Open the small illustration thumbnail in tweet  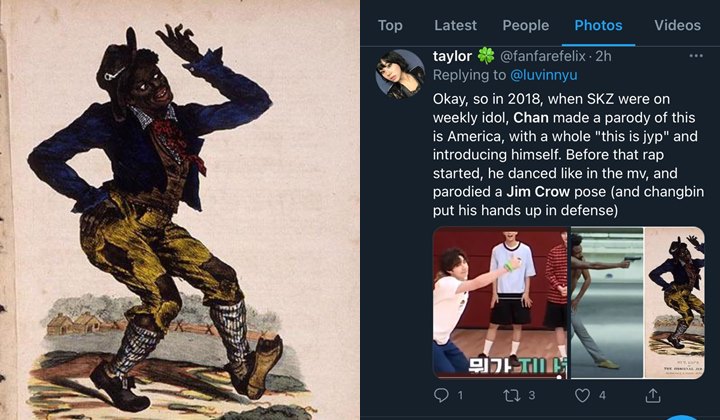pyautogui.click(x=675, y=302)
